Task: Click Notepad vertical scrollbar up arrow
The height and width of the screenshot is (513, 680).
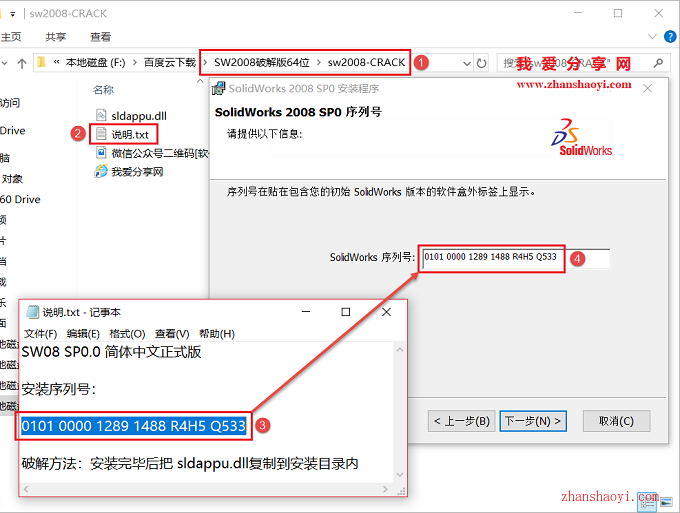Action: [x=400, y=350]
